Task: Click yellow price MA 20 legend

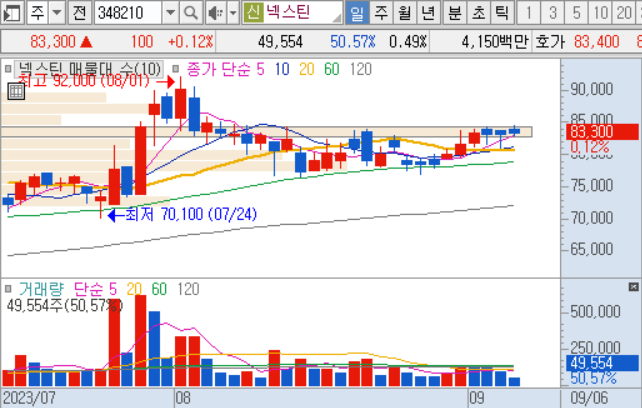Action: [307, 69]
